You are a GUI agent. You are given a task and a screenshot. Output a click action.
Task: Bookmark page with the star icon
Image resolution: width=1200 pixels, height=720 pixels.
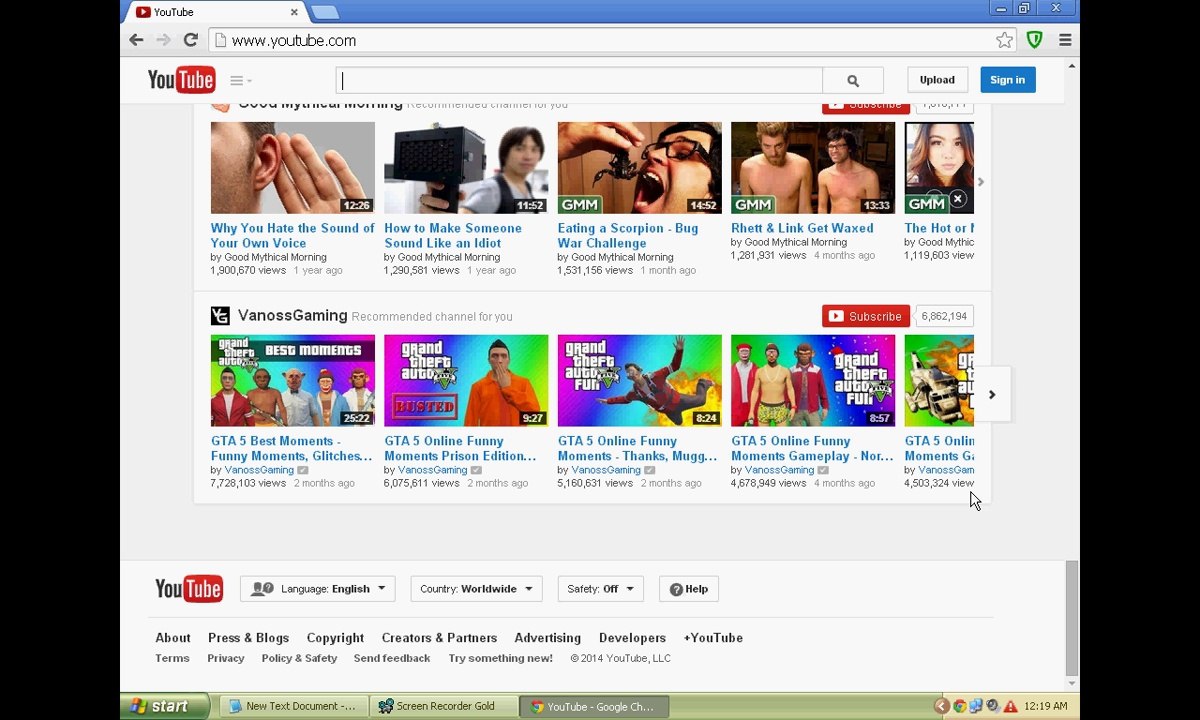coord(1004,40)
